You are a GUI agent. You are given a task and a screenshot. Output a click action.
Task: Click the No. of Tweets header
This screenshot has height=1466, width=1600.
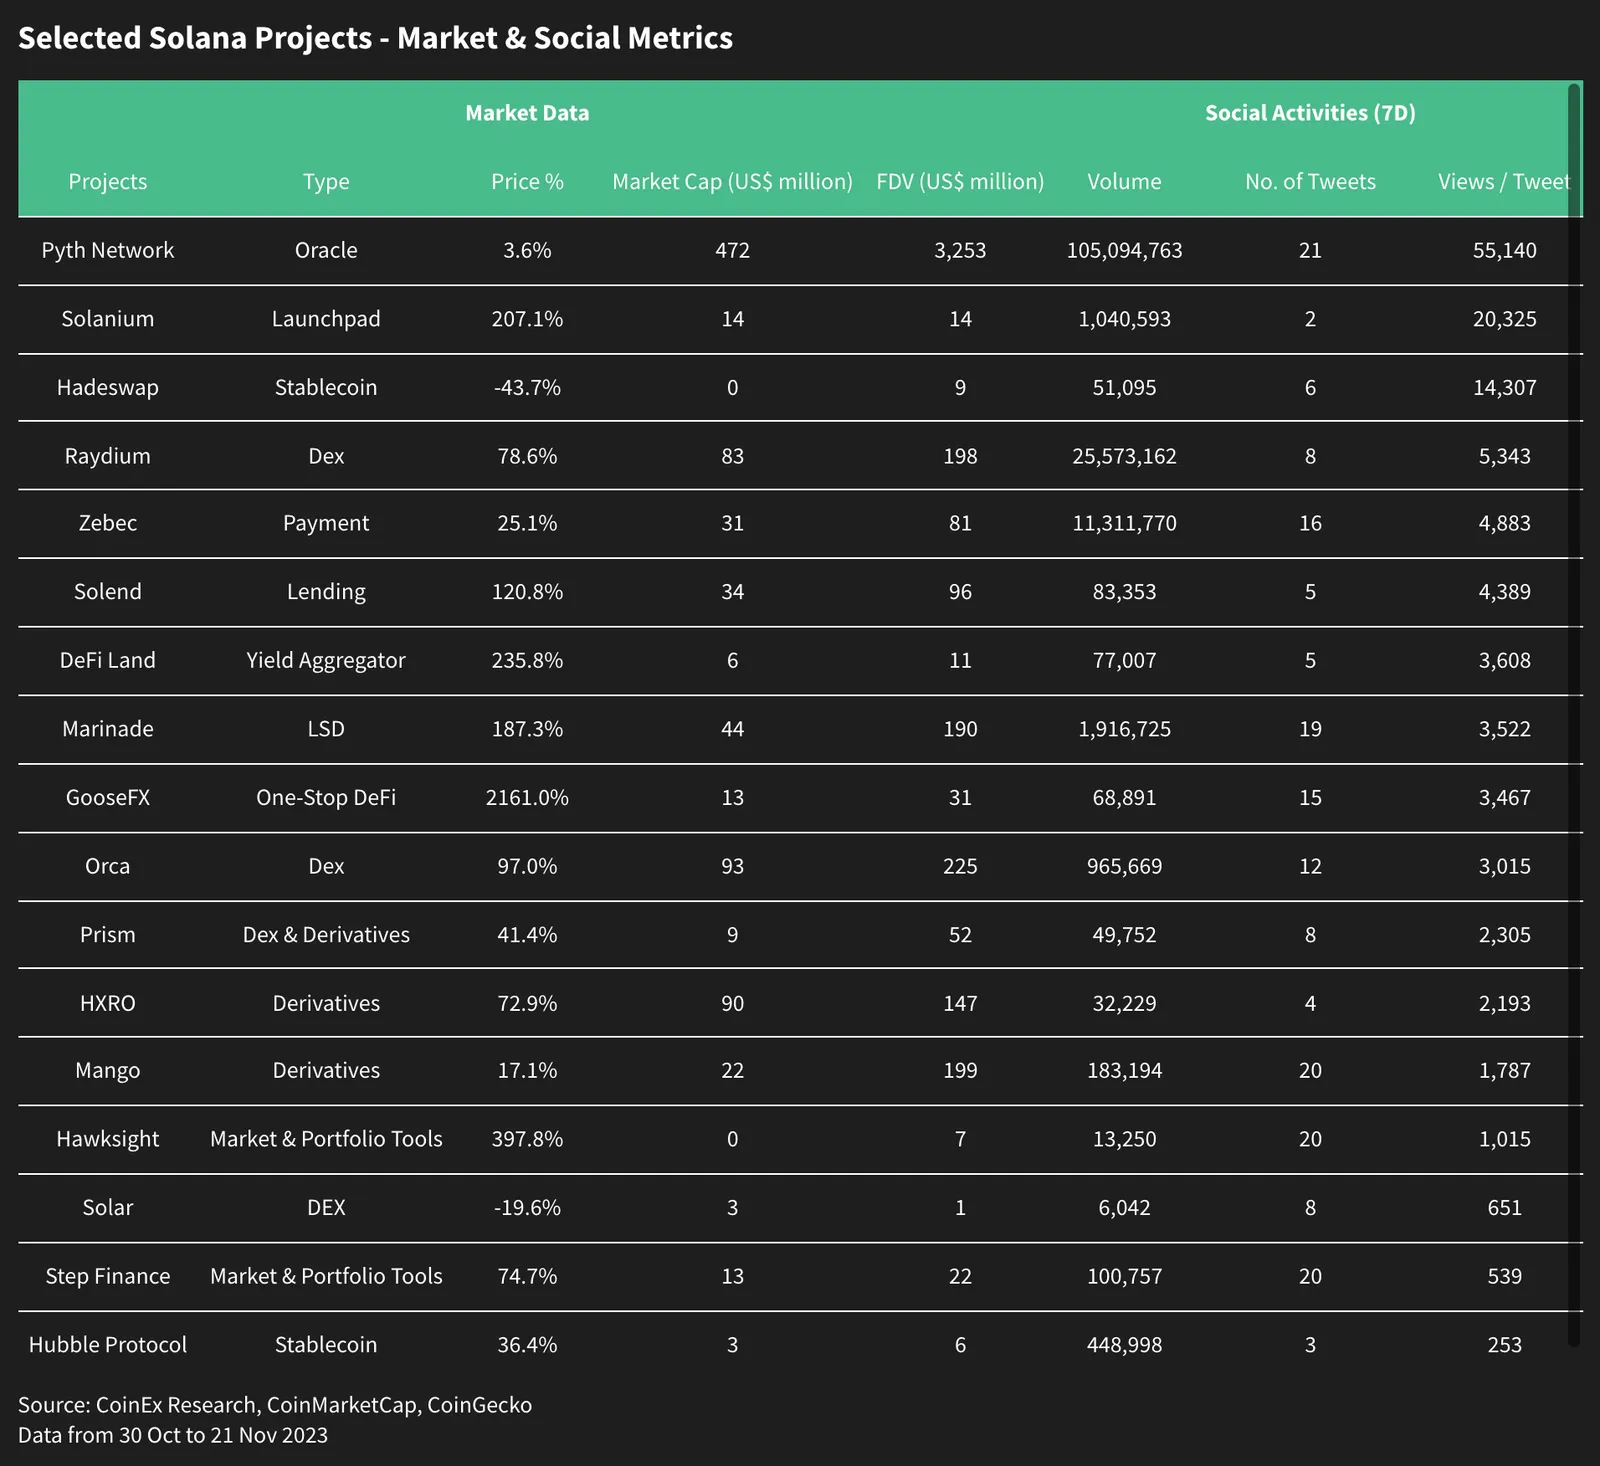point(1310,181)
